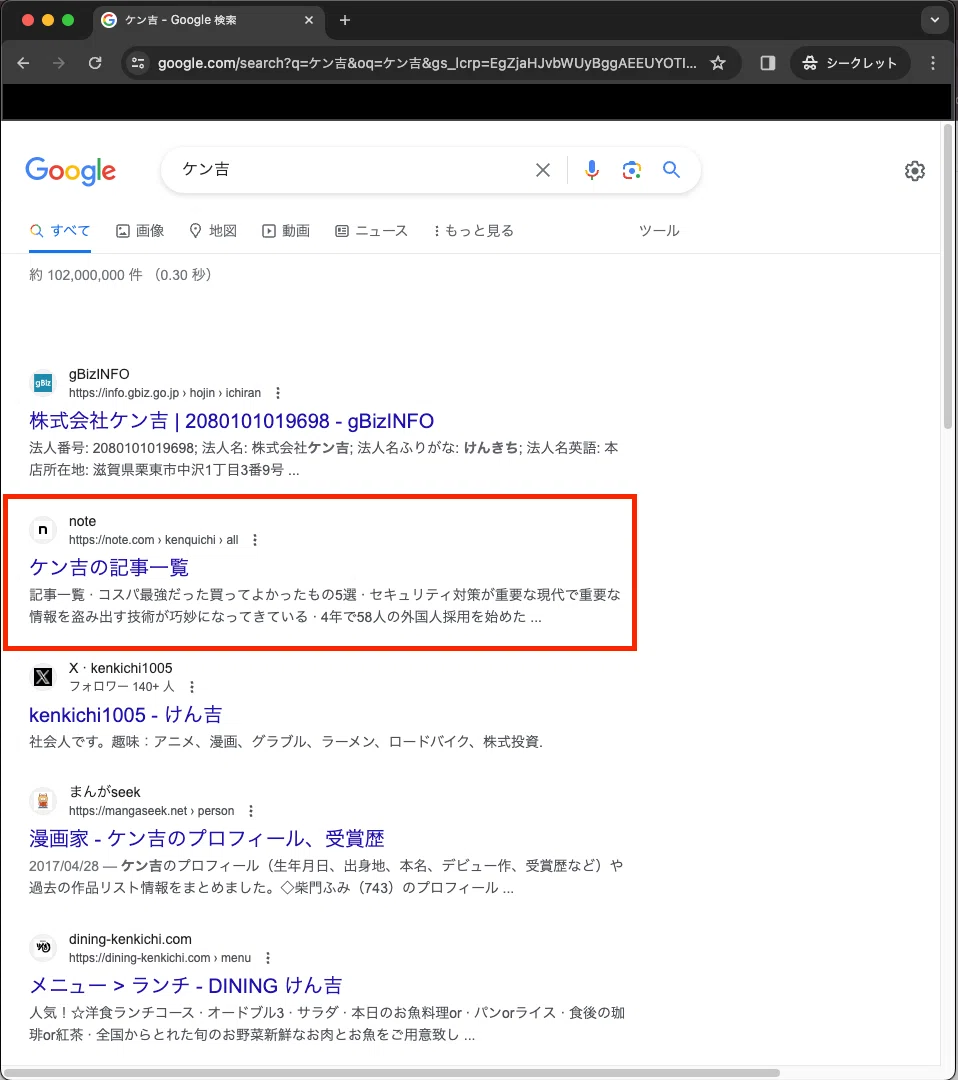Viewport: 958px width, 1080px height.
Task: Open more options for gBizINFO result
Action: click(278, 393)
